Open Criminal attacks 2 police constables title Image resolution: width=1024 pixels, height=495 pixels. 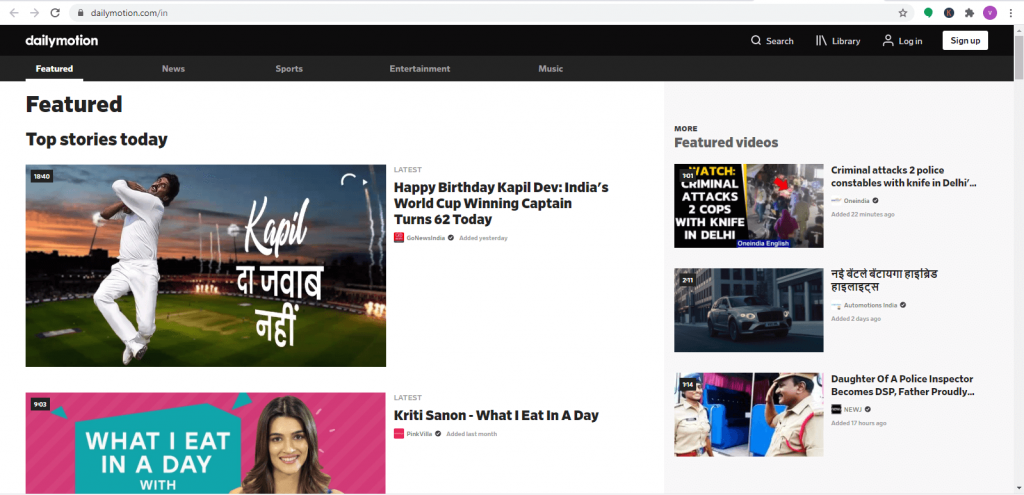point(904,176)
